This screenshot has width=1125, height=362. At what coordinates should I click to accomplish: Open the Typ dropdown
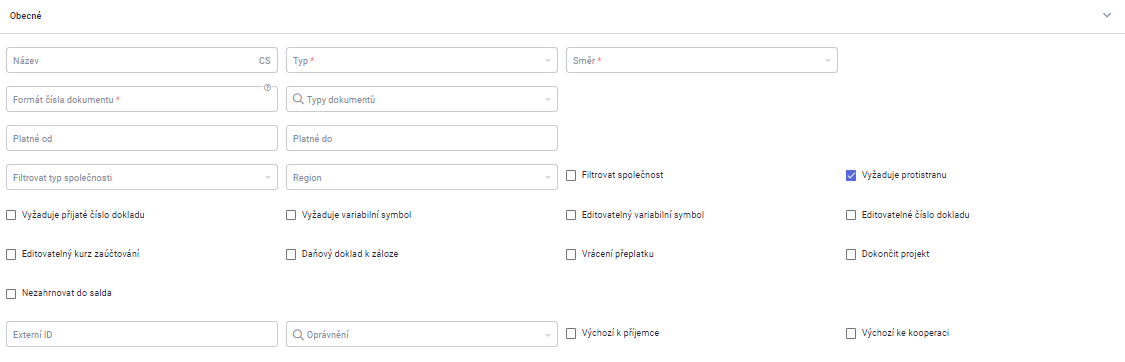[422, 60]
